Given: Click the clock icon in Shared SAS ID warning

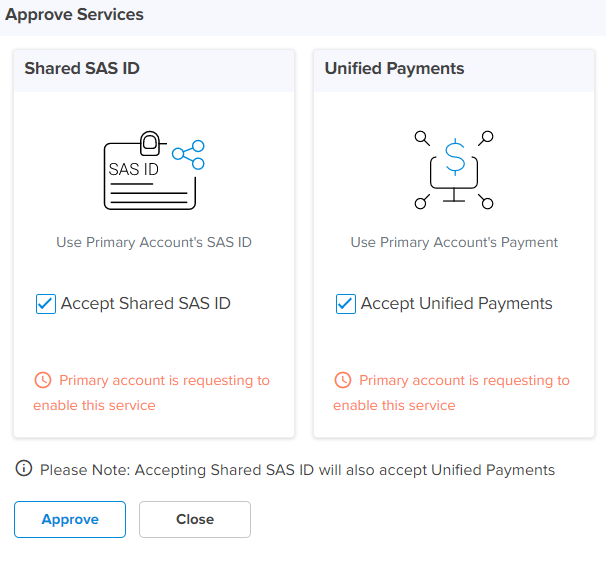Looking at the screenshot, I should [43, 380].
